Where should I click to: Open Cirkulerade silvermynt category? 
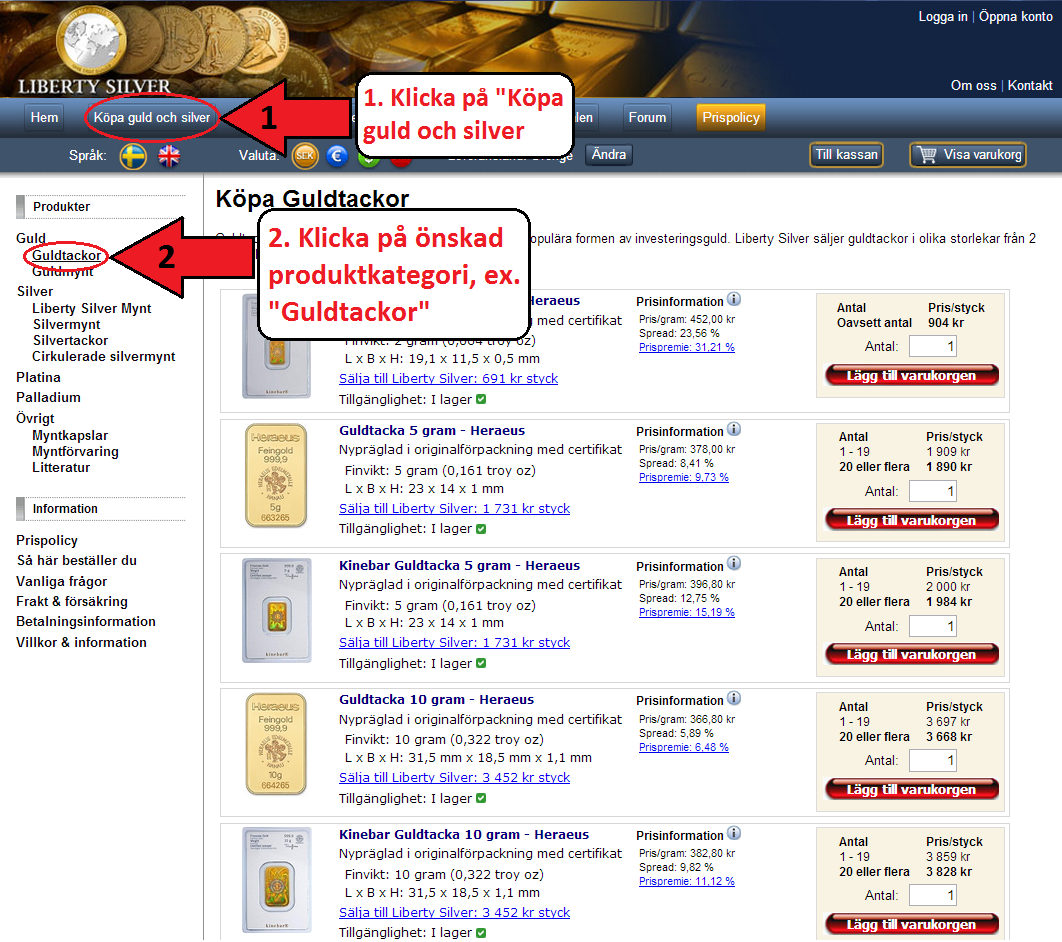(x=104, y=356)
